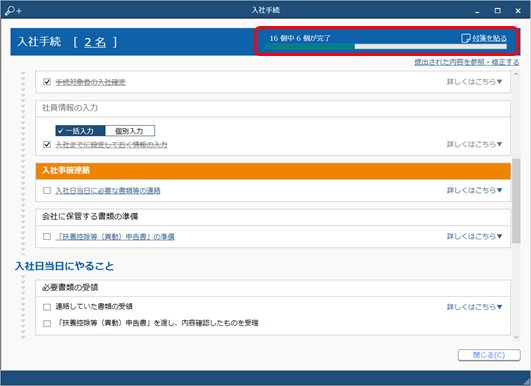Check 「扶養控除等（異動）申告書」の準備 checkbox

pos(47,236)
